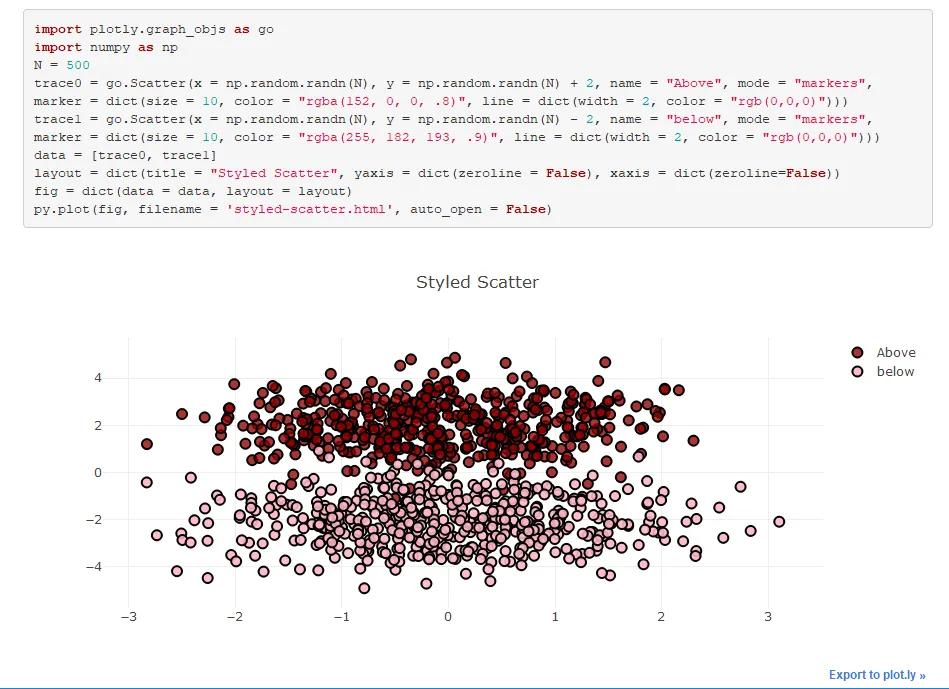Toggle the below trace in legend

click(883, 371)
